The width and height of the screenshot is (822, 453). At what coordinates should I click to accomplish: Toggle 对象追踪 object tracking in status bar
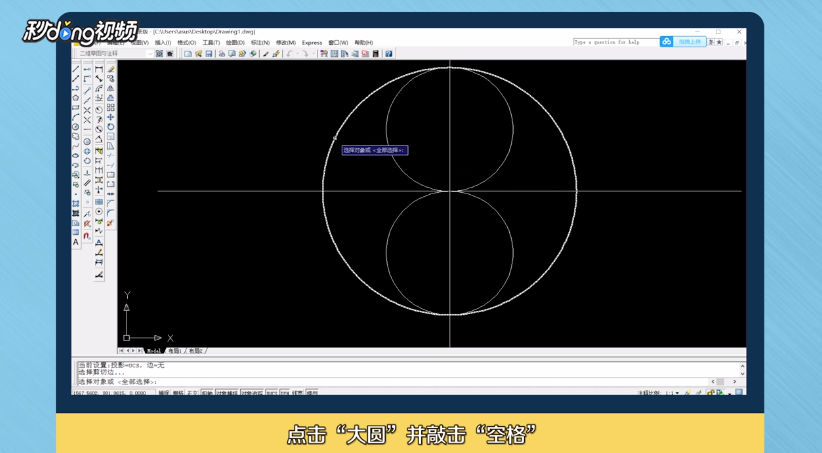pyautogui.click(x=252, y=392)
